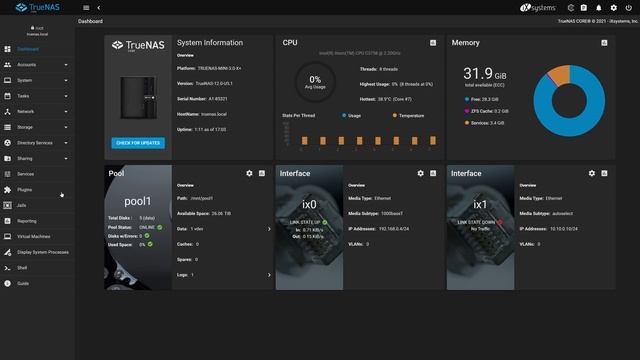Viewport: 640px width, 360px height.
Task: Expand the Tasks menu arrow
Action: coord(66,96)
